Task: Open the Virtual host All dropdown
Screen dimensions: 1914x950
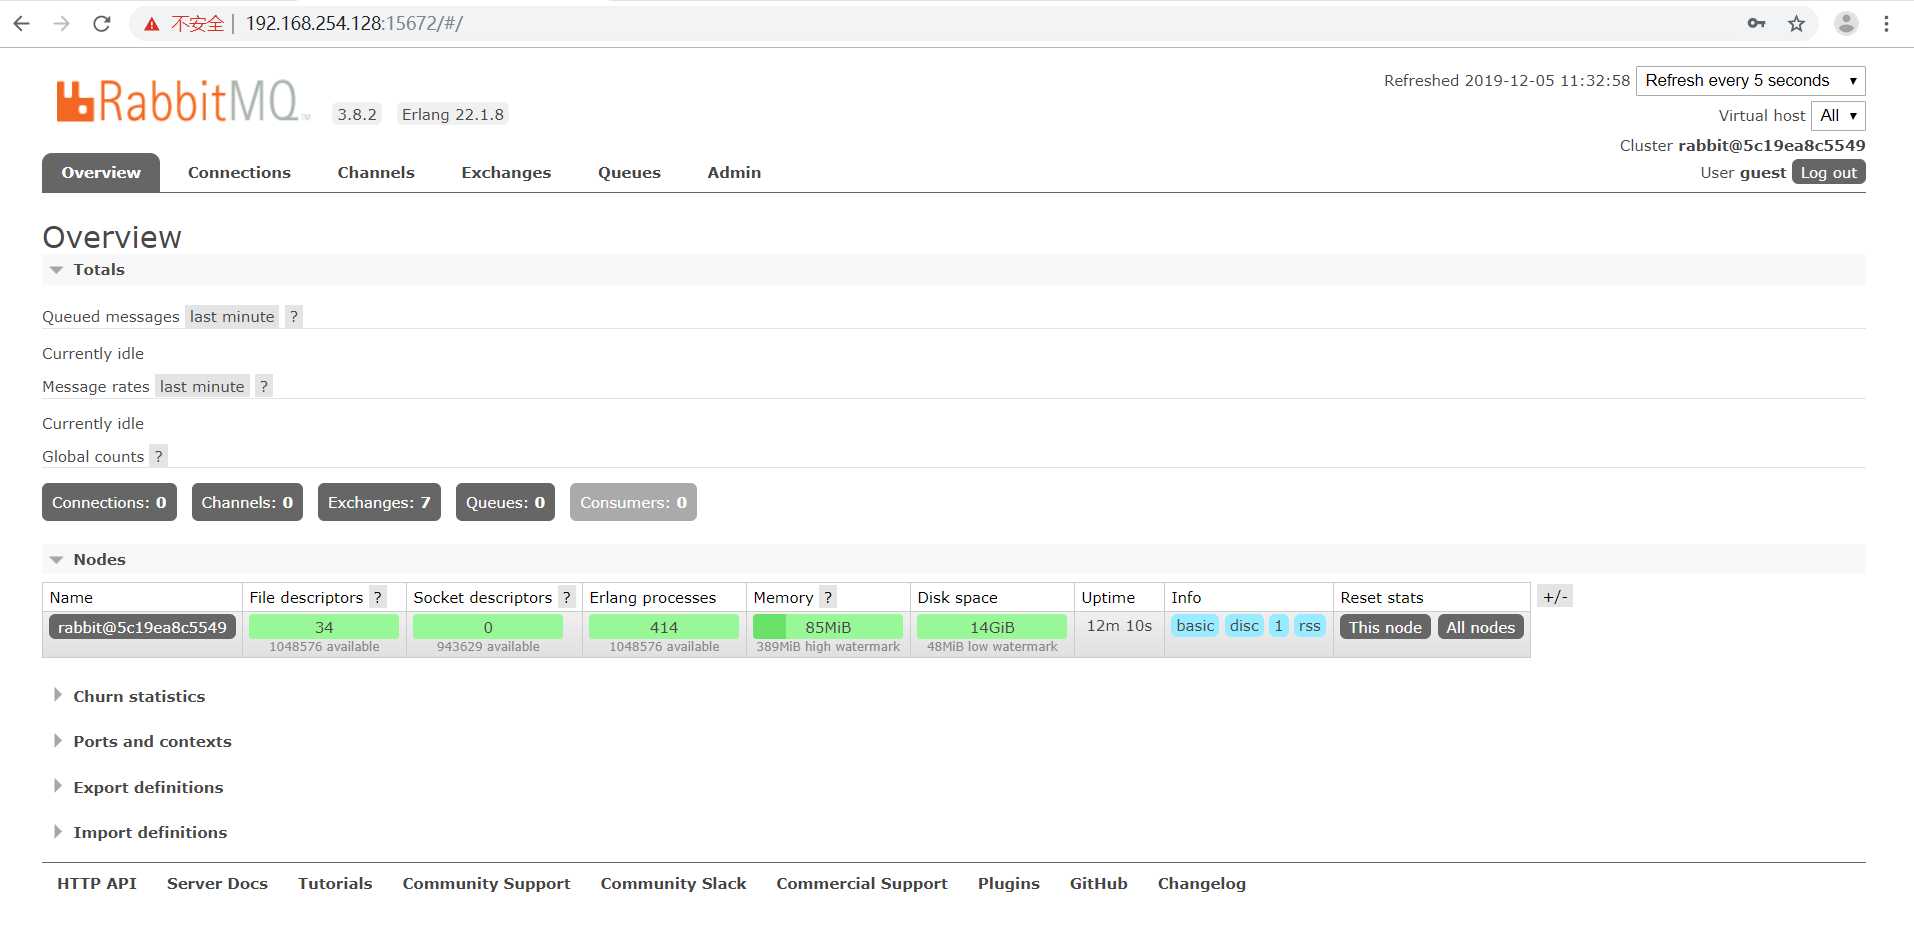Action: [1838, 116]
